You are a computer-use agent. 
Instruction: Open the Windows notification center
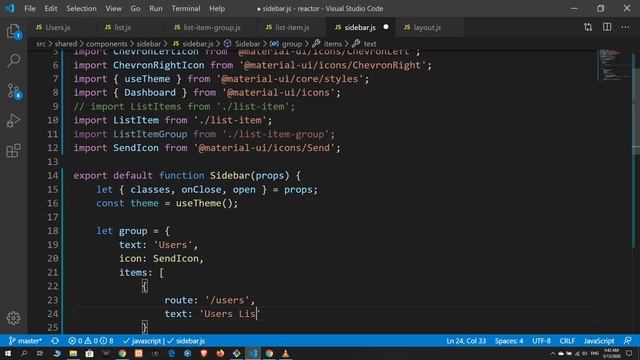[x=629, y=353]
